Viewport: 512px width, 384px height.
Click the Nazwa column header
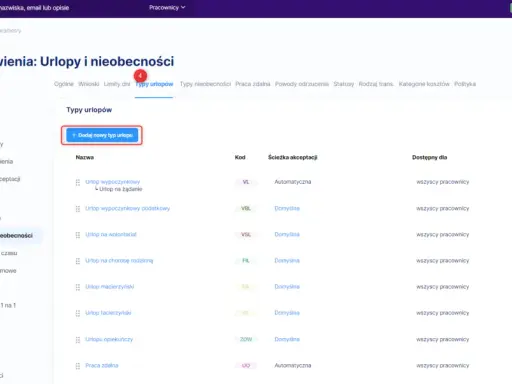pos(85,157)
